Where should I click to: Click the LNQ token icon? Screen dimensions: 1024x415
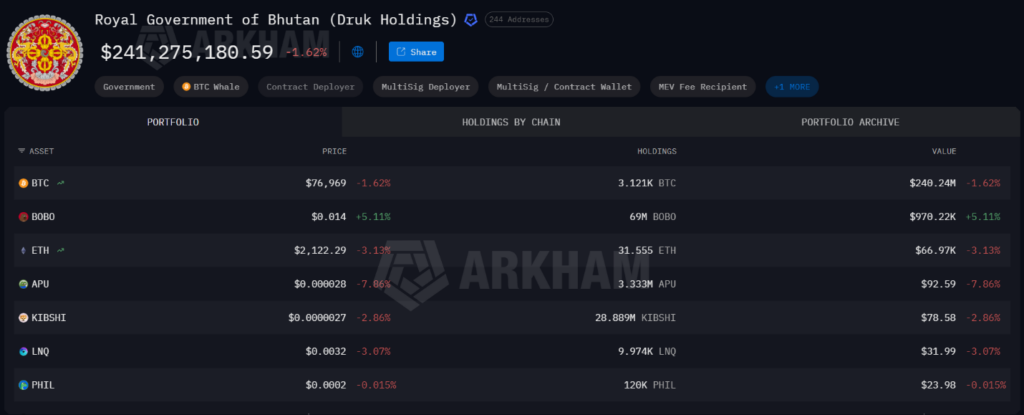click(24, 352)
